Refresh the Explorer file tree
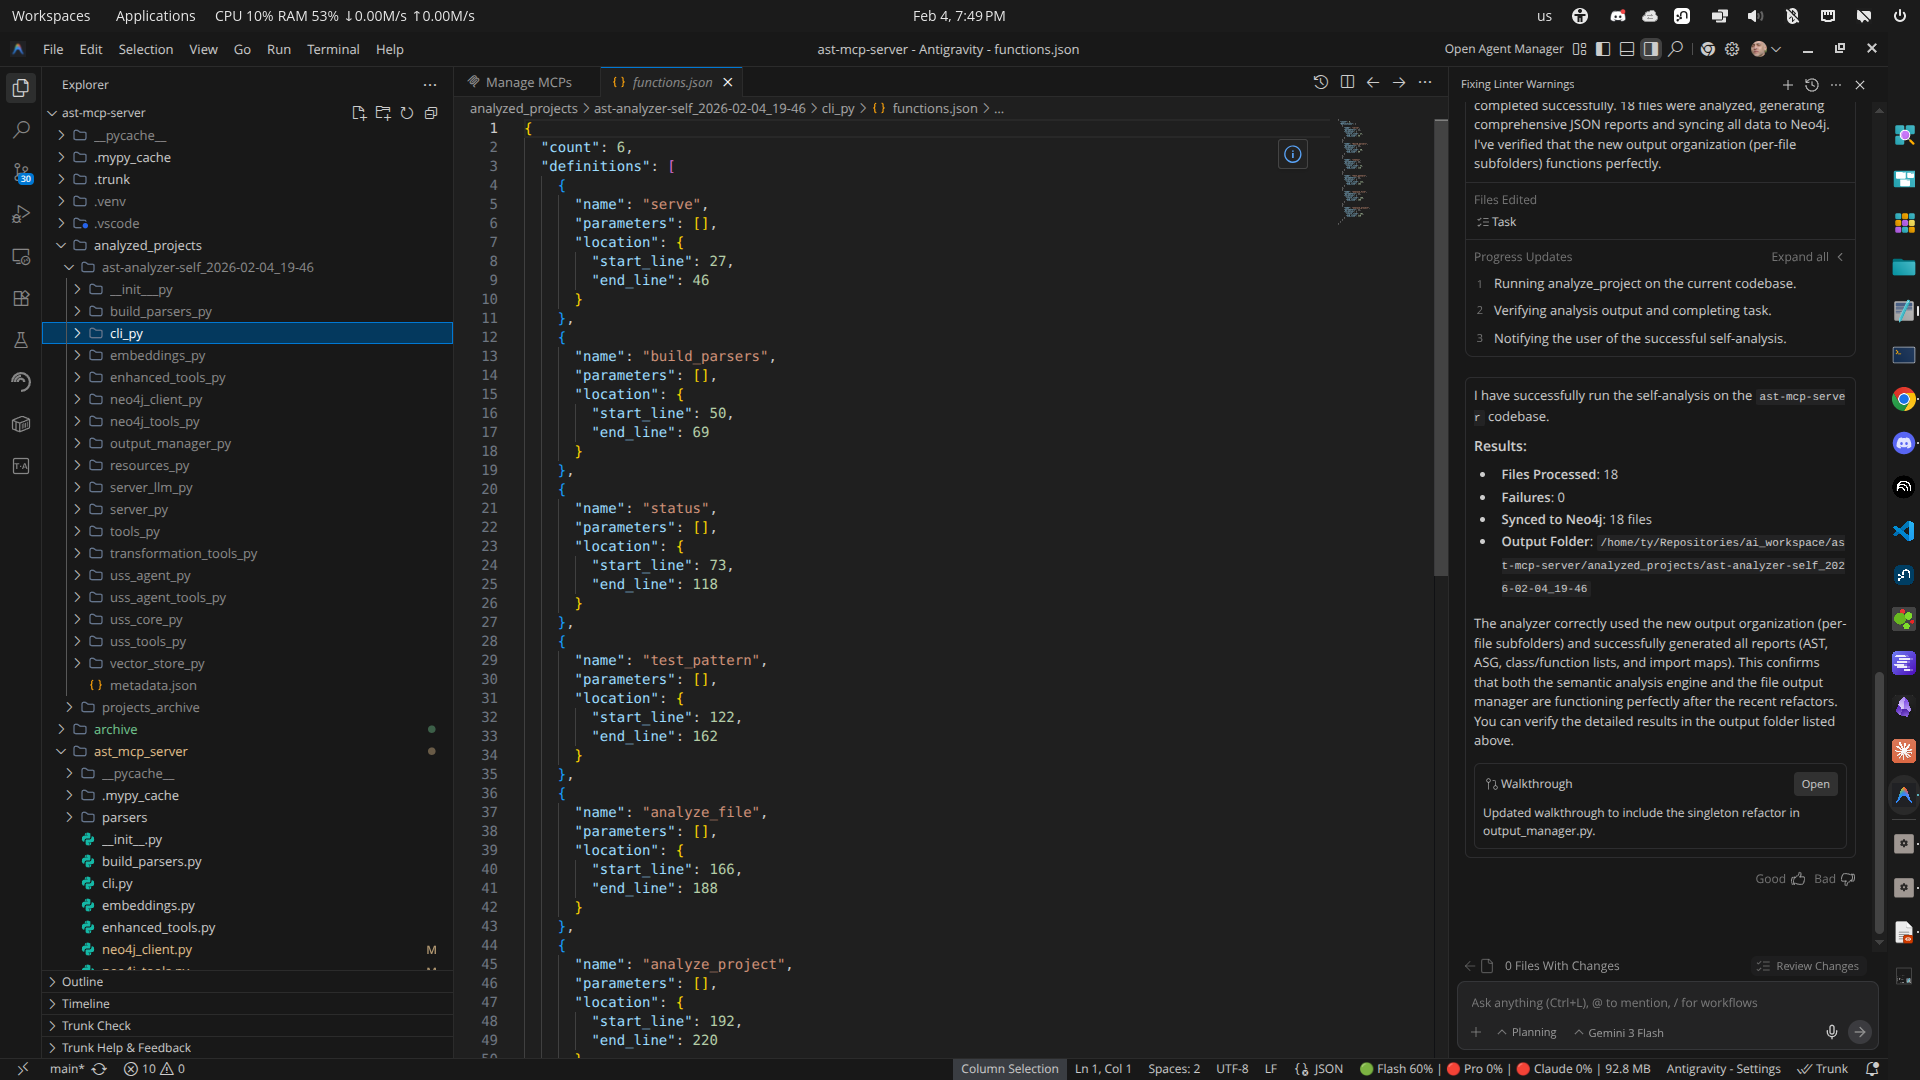 tap(407, 113)
